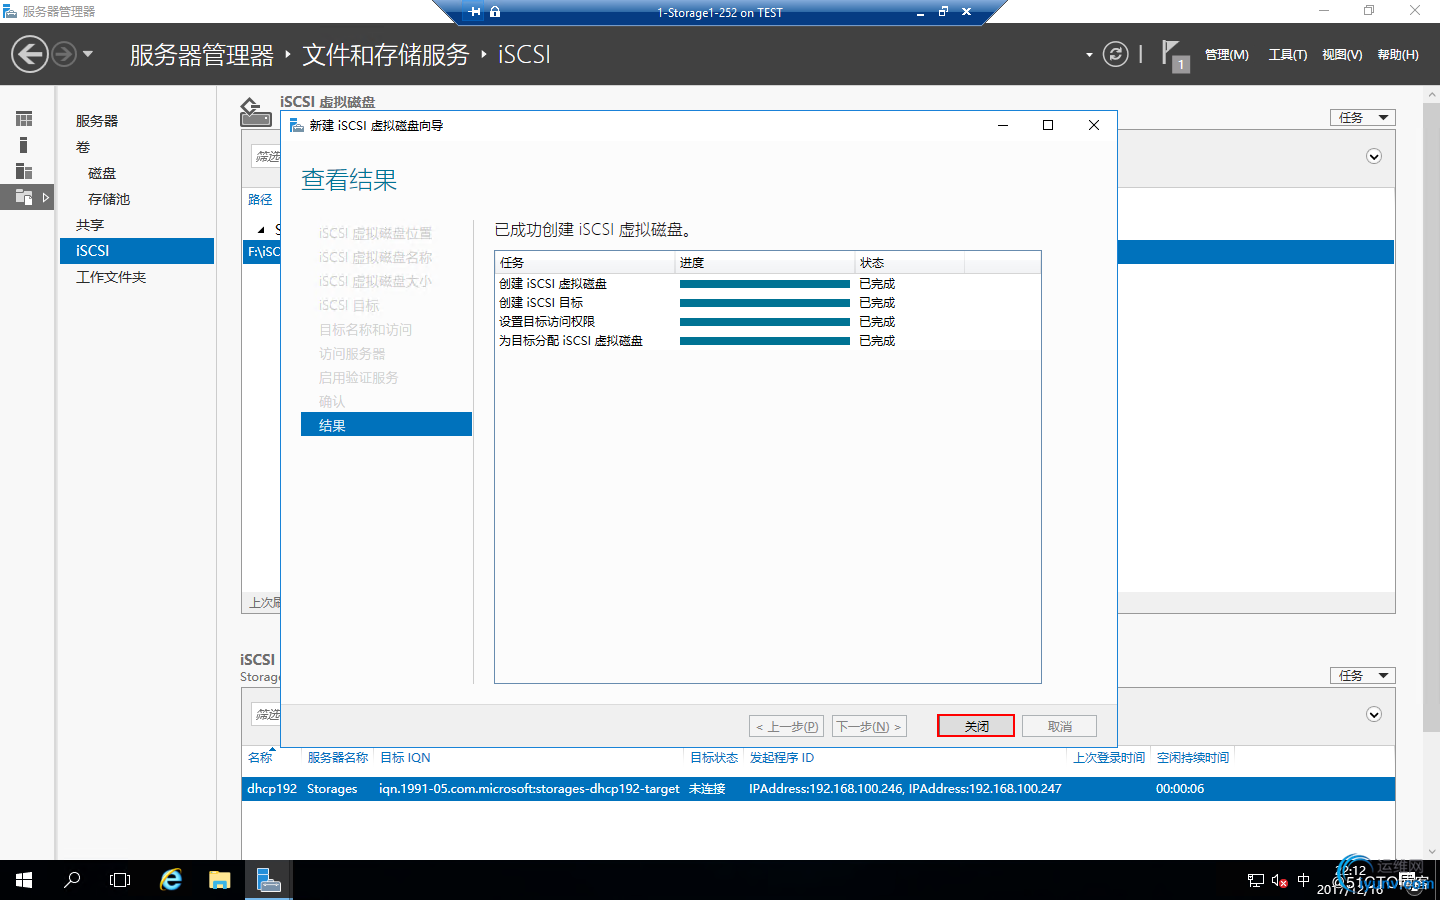Open the 视图(V) menu

tap(1342, 55)
